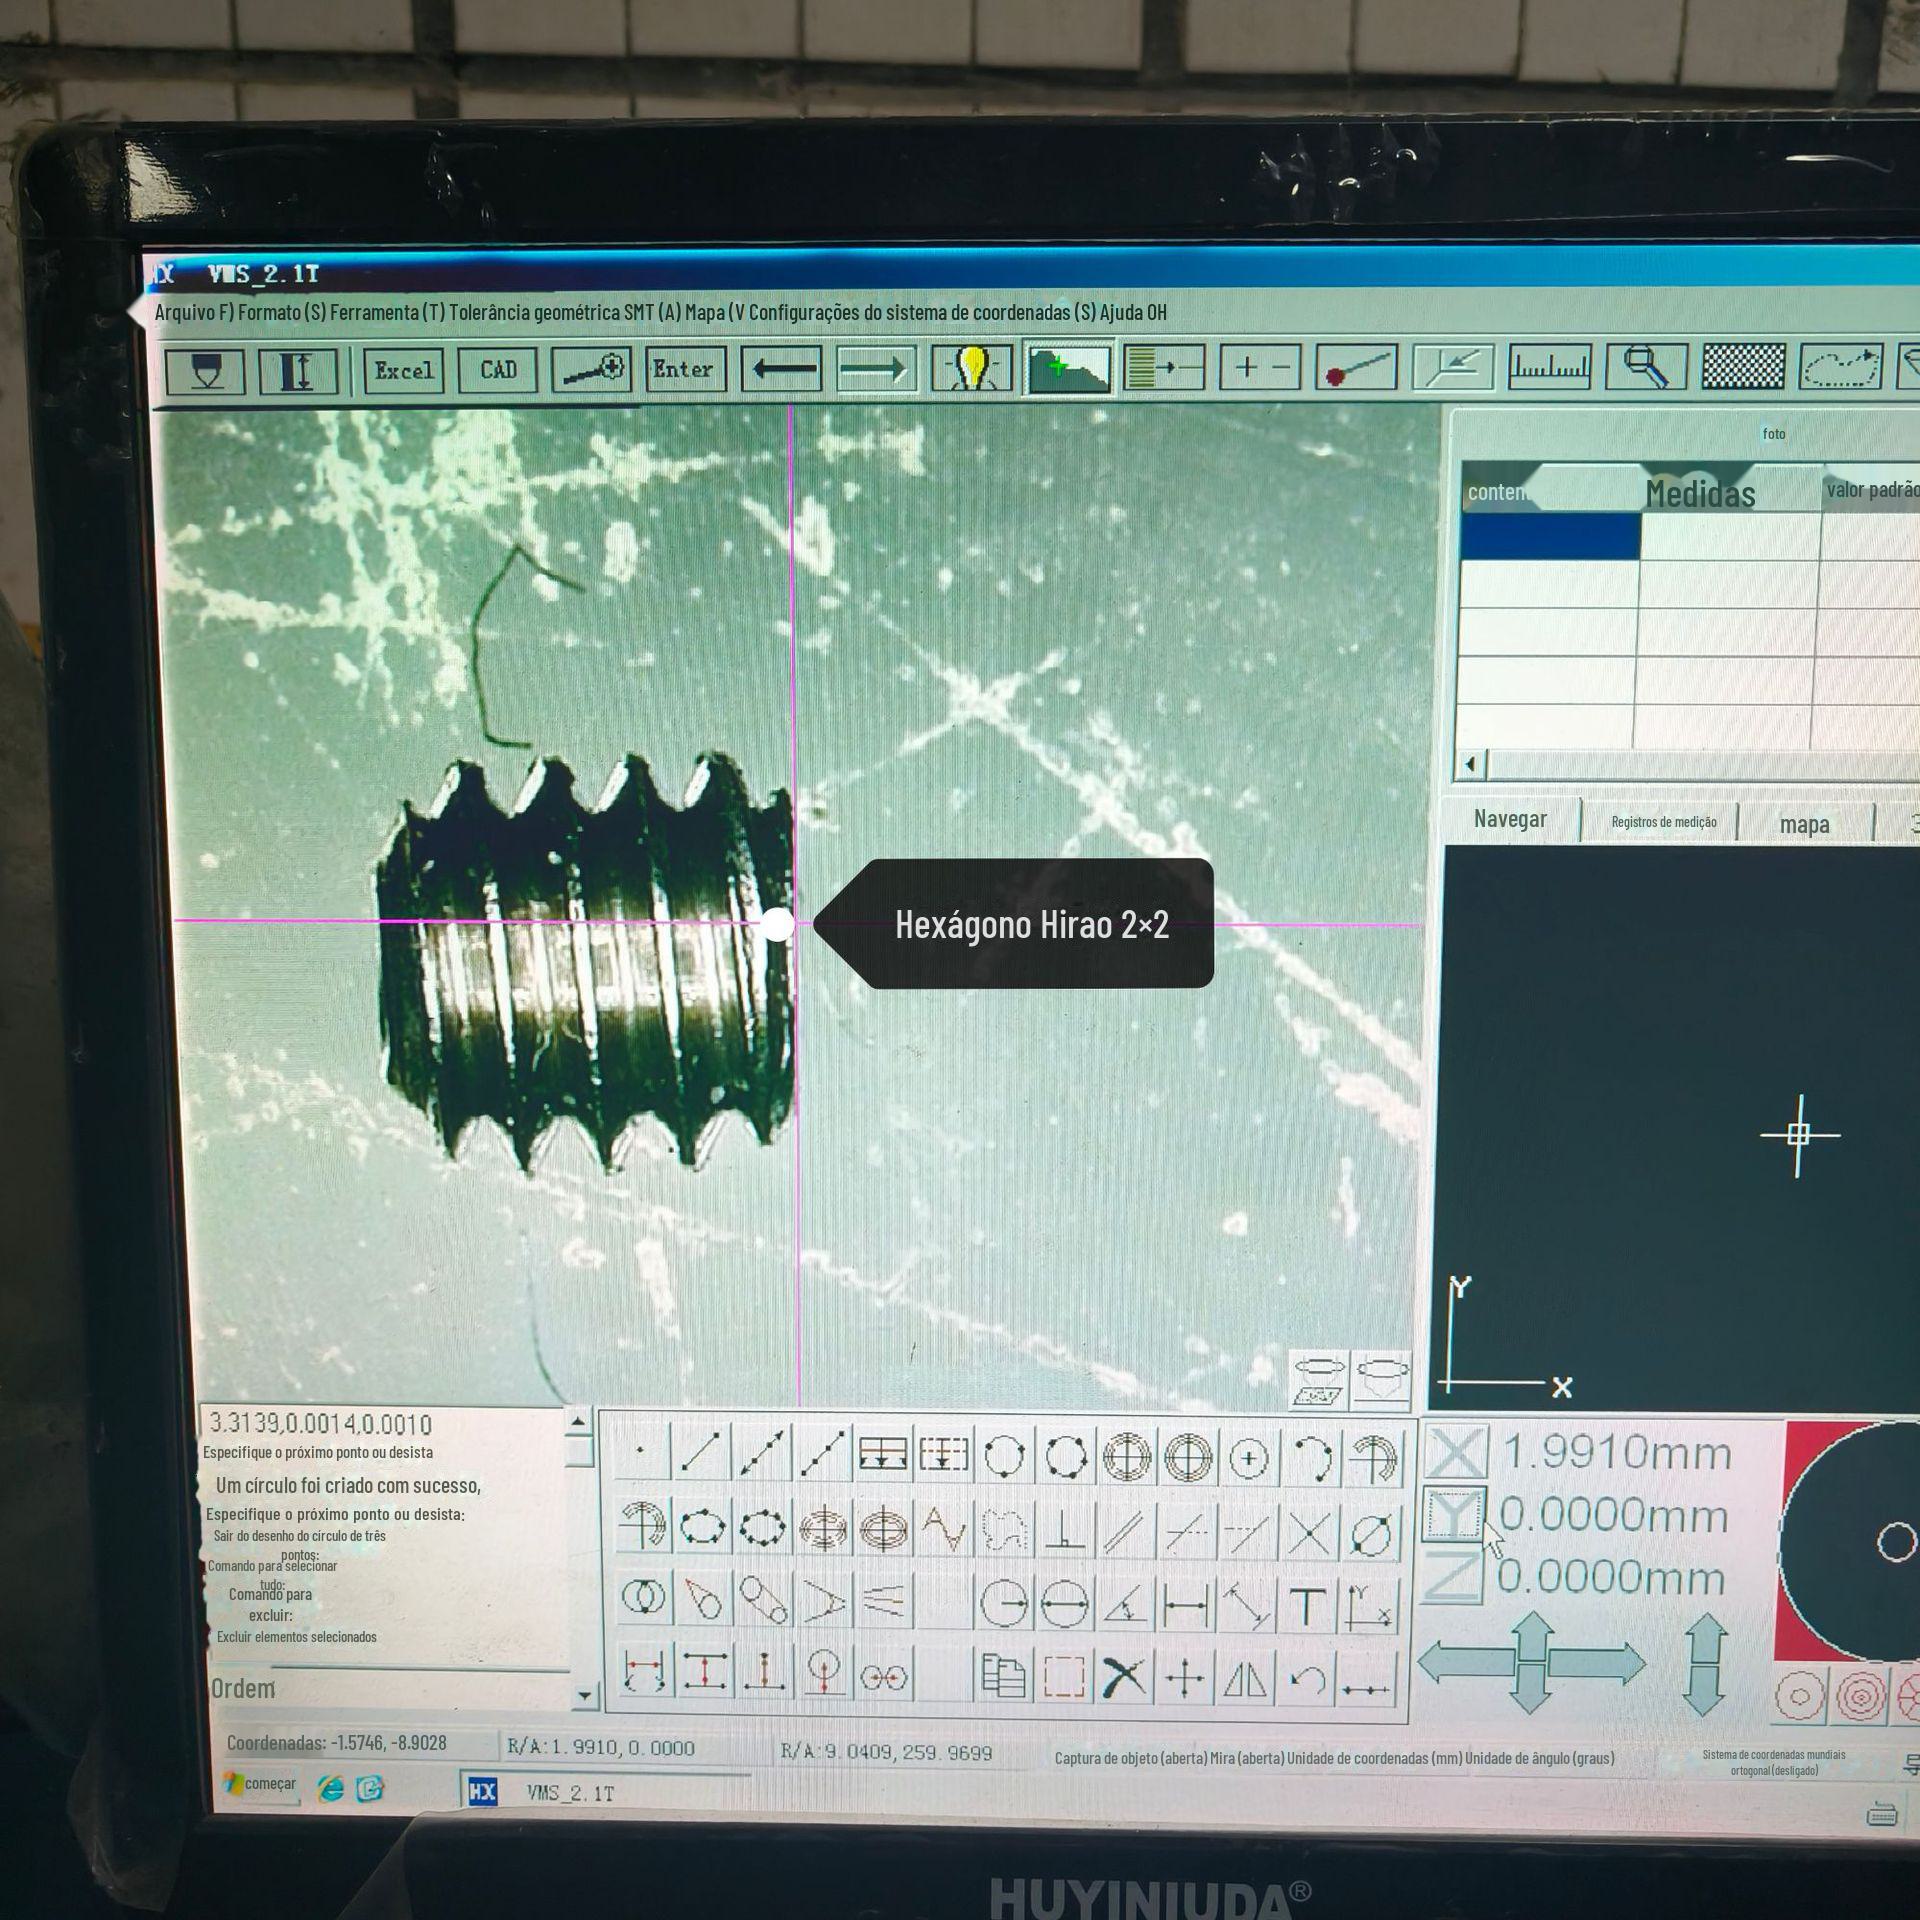The image size is (1920, 1920).
Task: Select the three-point circle tool
Action: (1004, 1457)
